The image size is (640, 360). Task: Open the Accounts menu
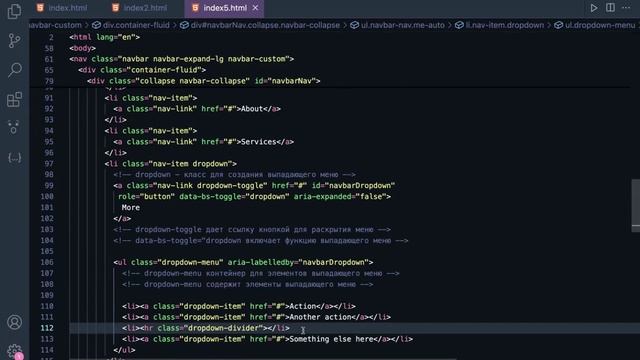14,322
